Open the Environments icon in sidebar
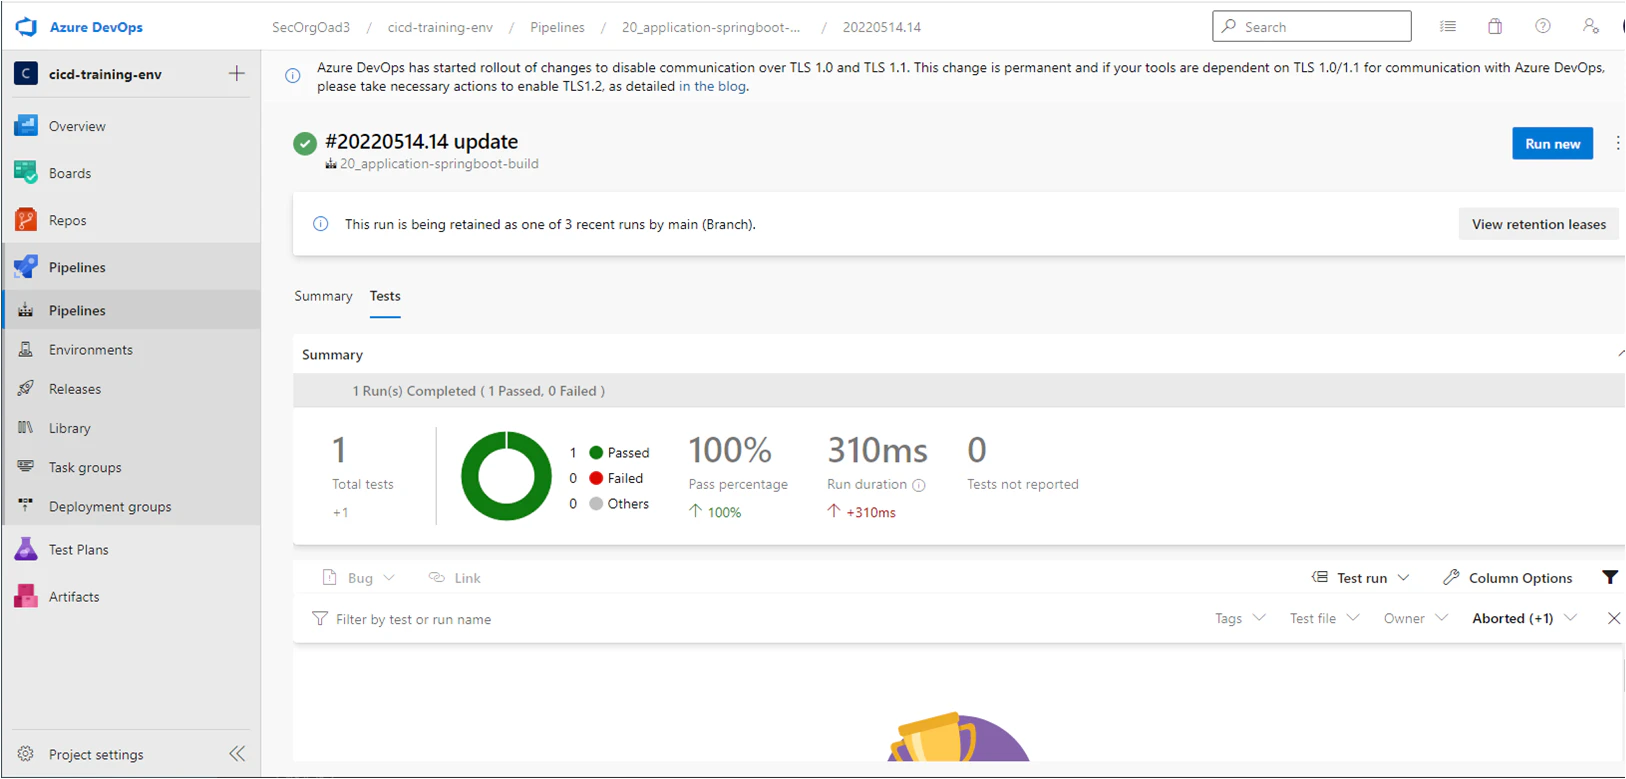Screen dimensions: 1626x779 (26, 349)
